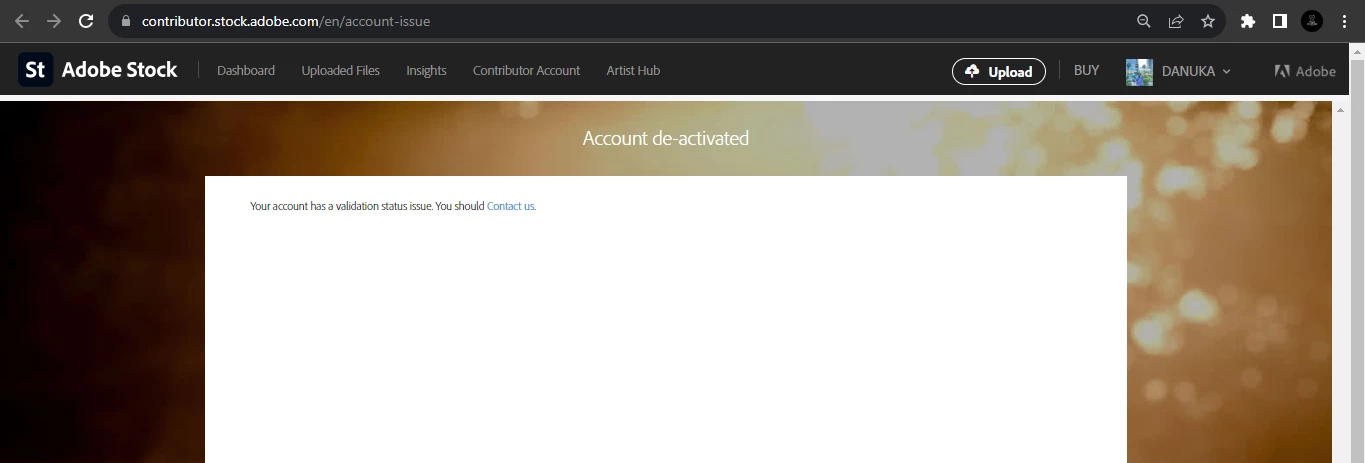The width and height of the screenshot is (1365, 463).
Task: Toggle the browser side panel icon
Action: tap(1279, 21)
